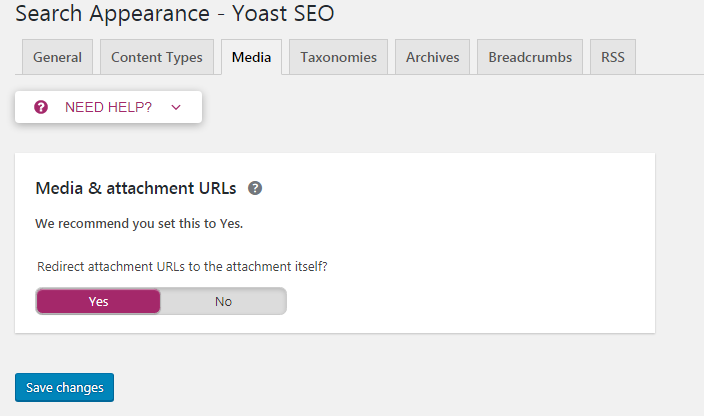The width and height of the screenshot is (704, 416).
Task: Click help icon beside Media & attachment URLs
Action: click(x=255, y=188)
